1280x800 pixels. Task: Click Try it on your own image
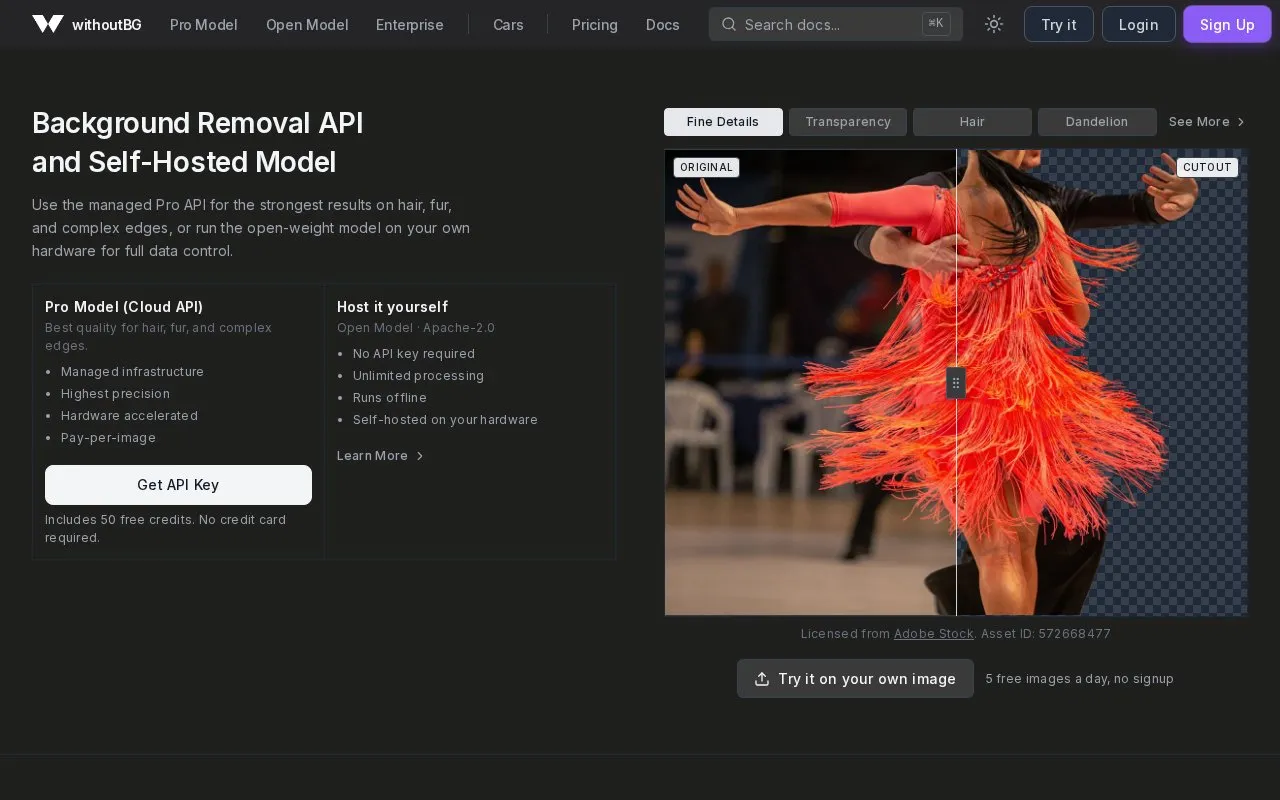click(x=855, y=679)
